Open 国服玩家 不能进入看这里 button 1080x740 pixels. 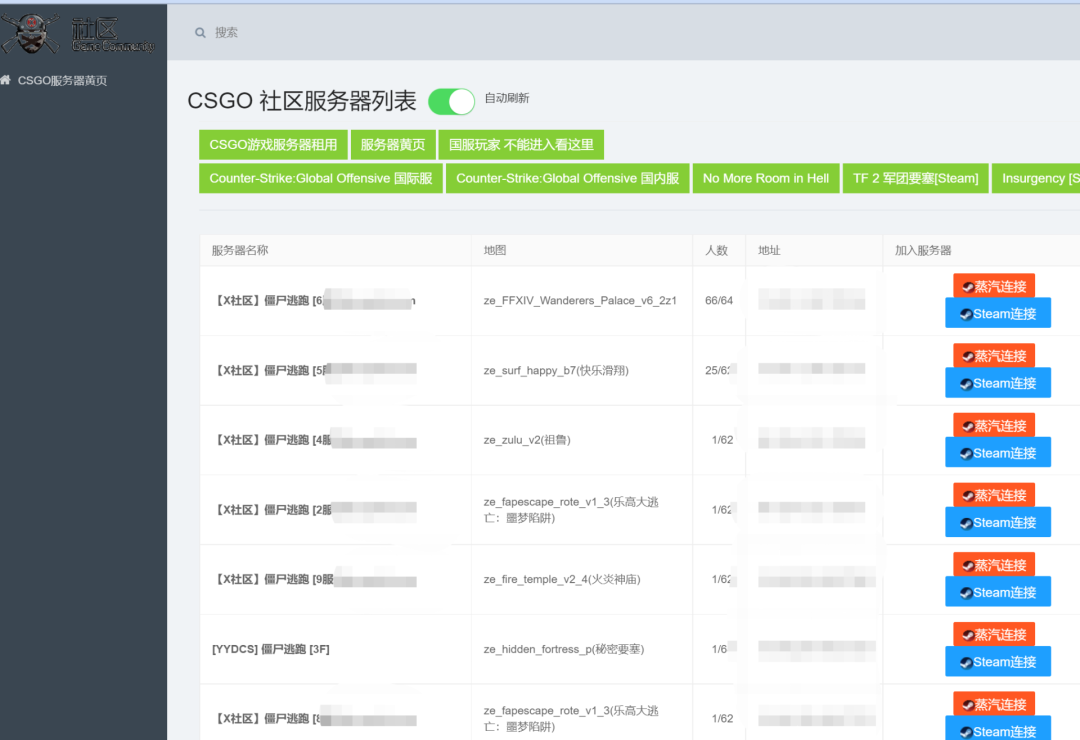521,145
